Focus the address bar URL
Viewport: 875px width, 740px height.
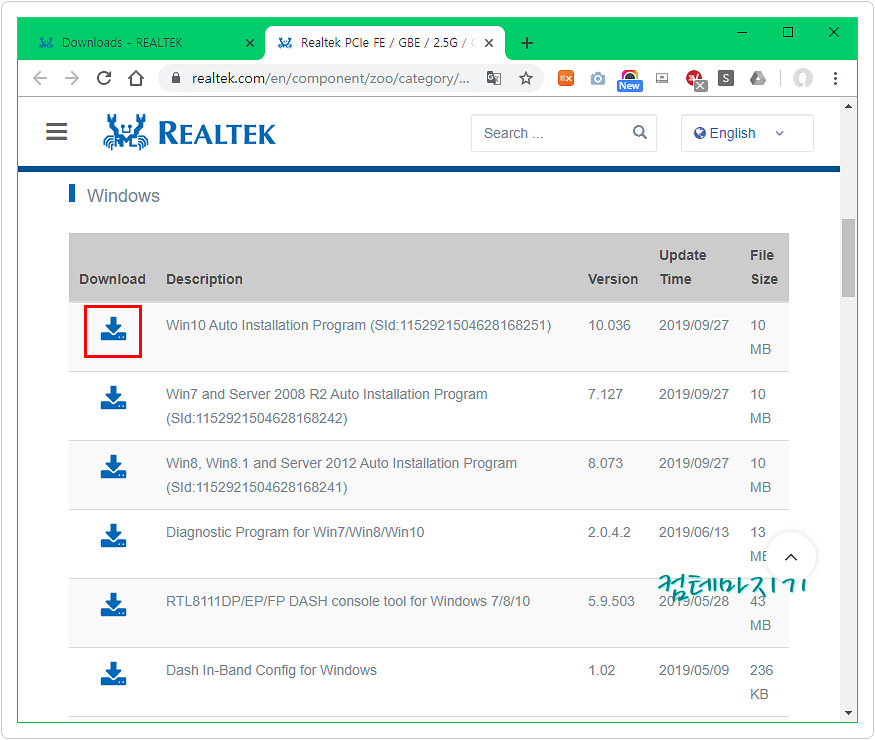[x=330, y=78]
